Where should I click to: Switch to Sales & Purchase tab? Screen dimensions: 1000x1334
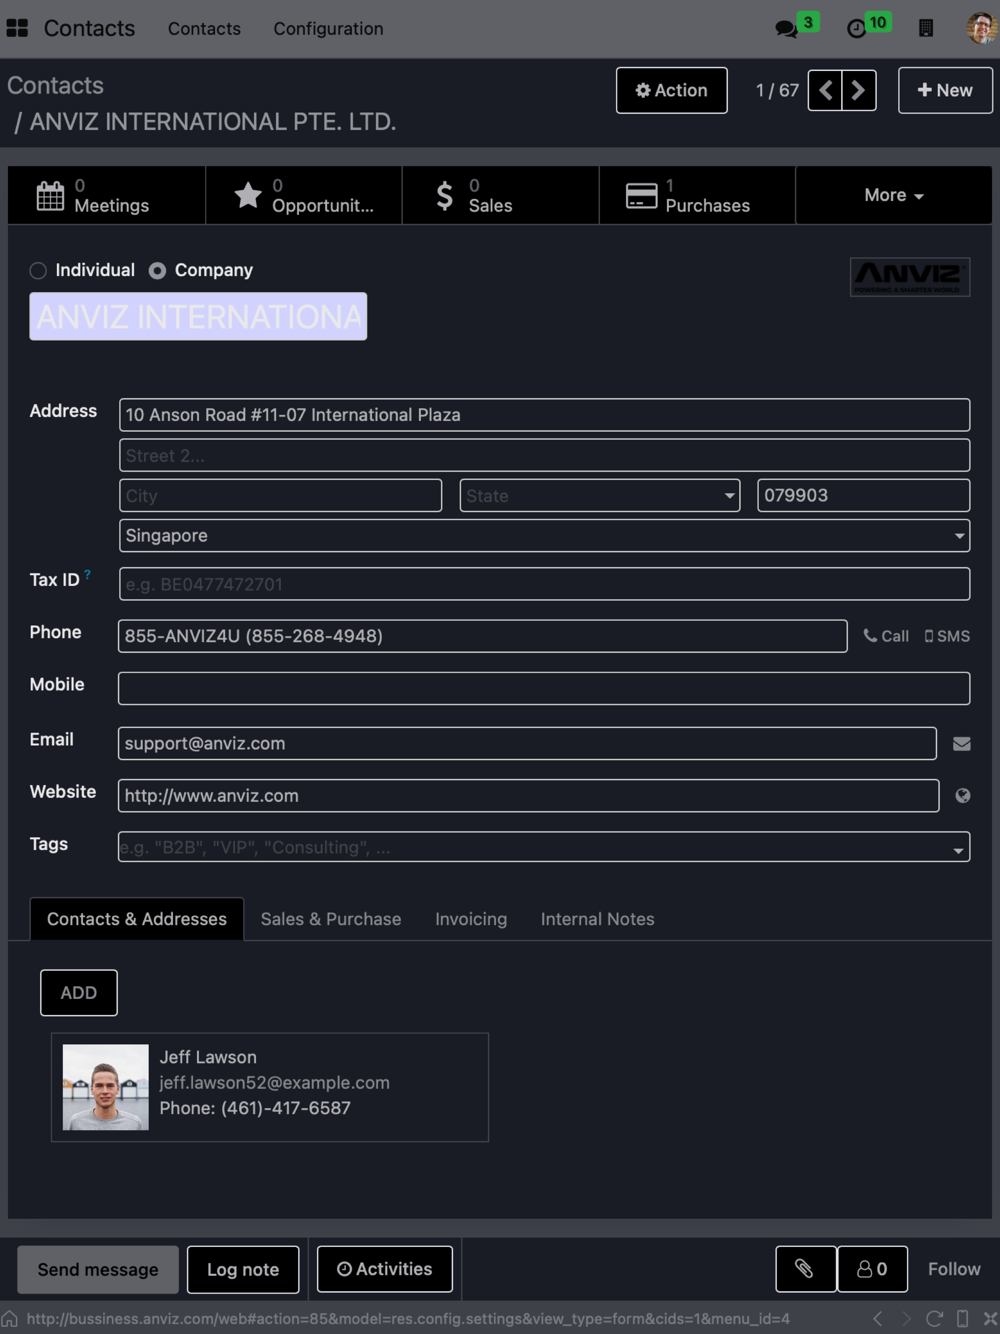pos(331,919)
